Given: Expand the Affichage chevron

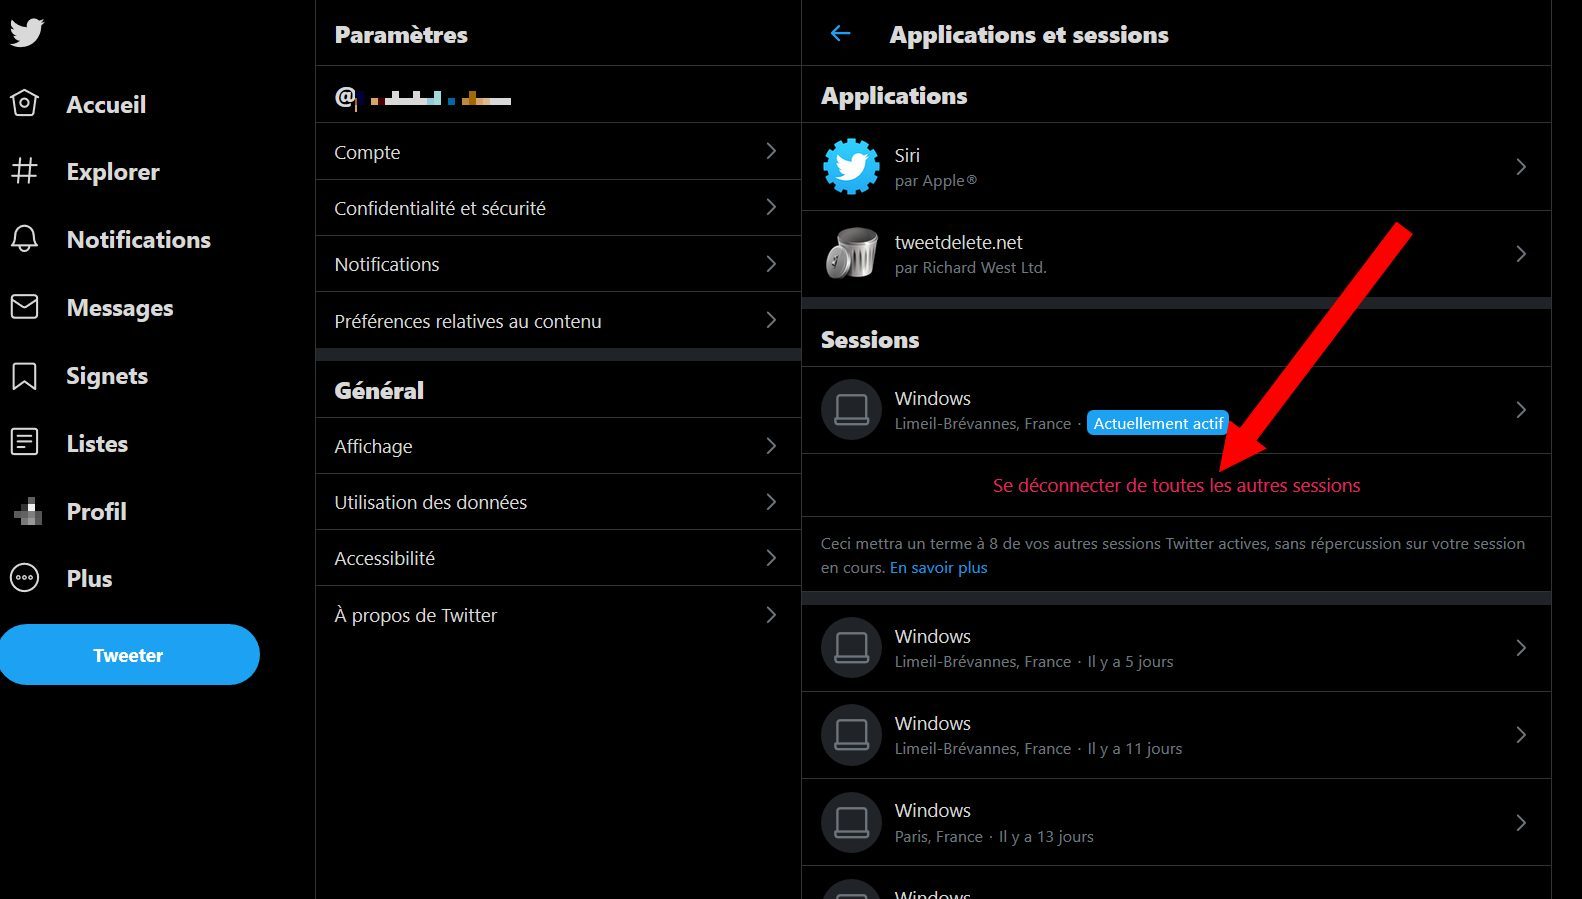Looking at the screenshot, I should pos(771,445).
